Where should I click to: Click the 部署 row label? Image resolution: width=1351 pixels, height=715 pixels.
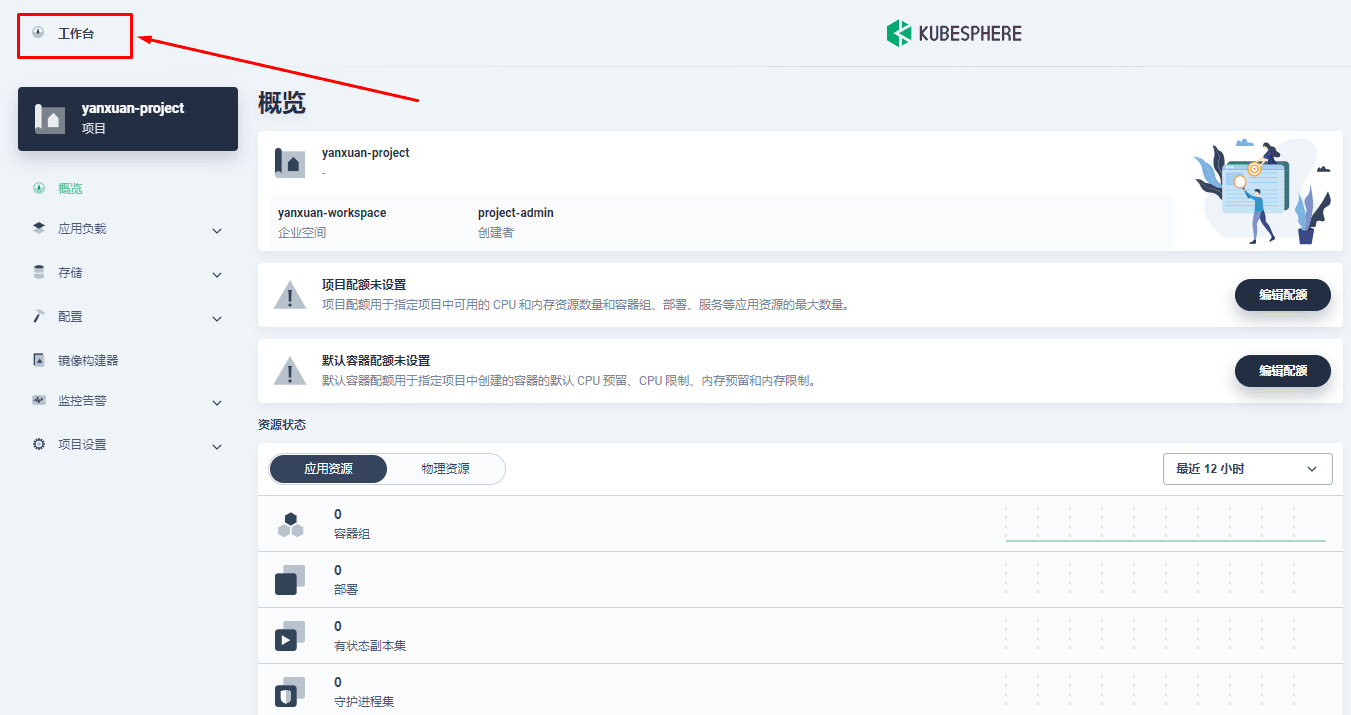[x=346, y=590]
